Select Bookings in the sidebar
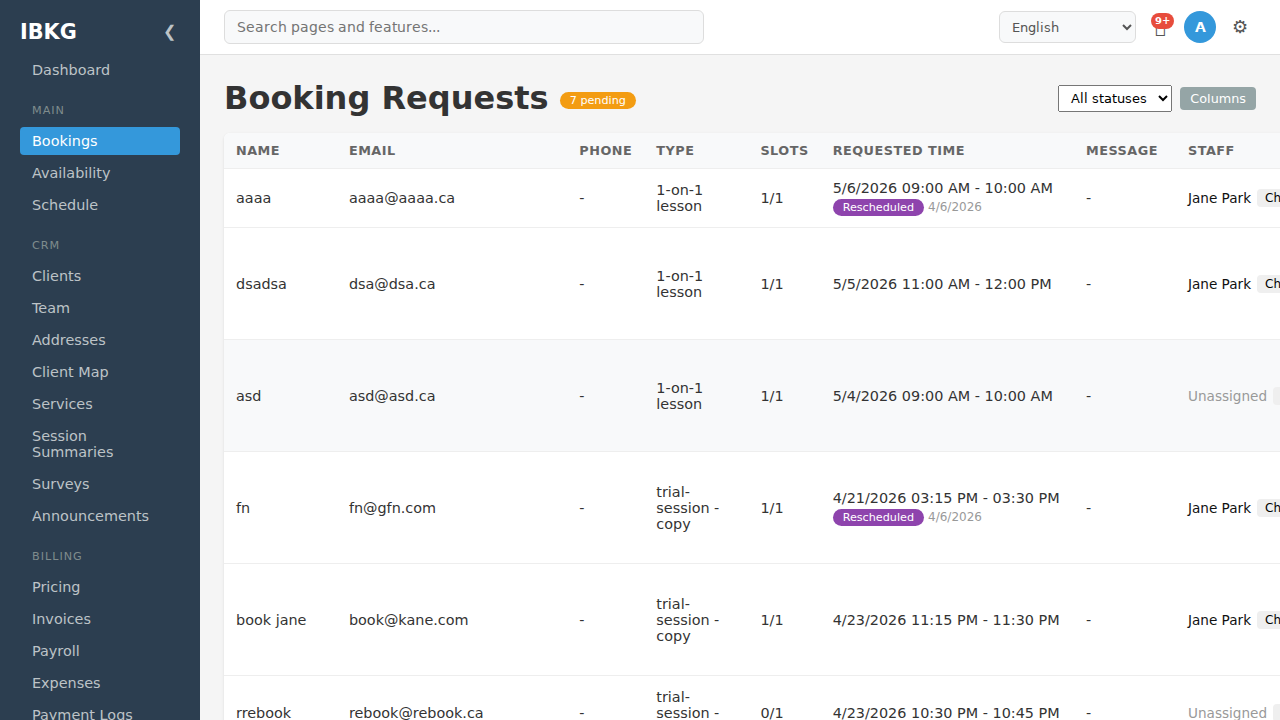The image size is (1280, 720). click(x=100, y=141)
